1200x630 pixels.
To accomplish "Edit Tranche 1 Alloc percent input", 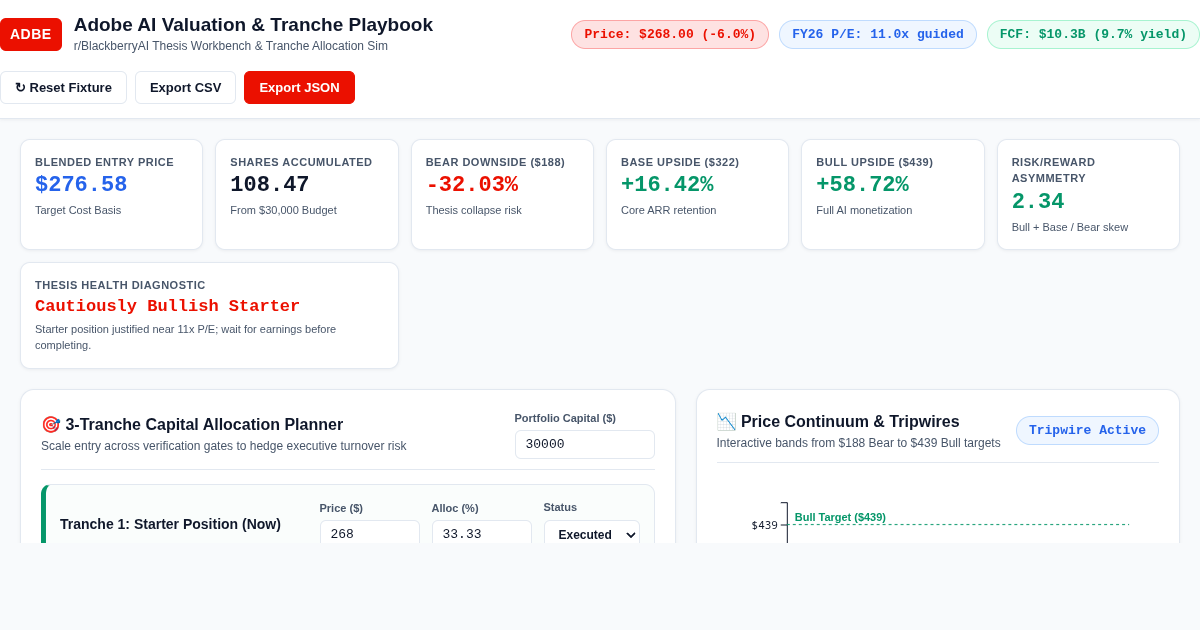I will (x=482, y=533).
